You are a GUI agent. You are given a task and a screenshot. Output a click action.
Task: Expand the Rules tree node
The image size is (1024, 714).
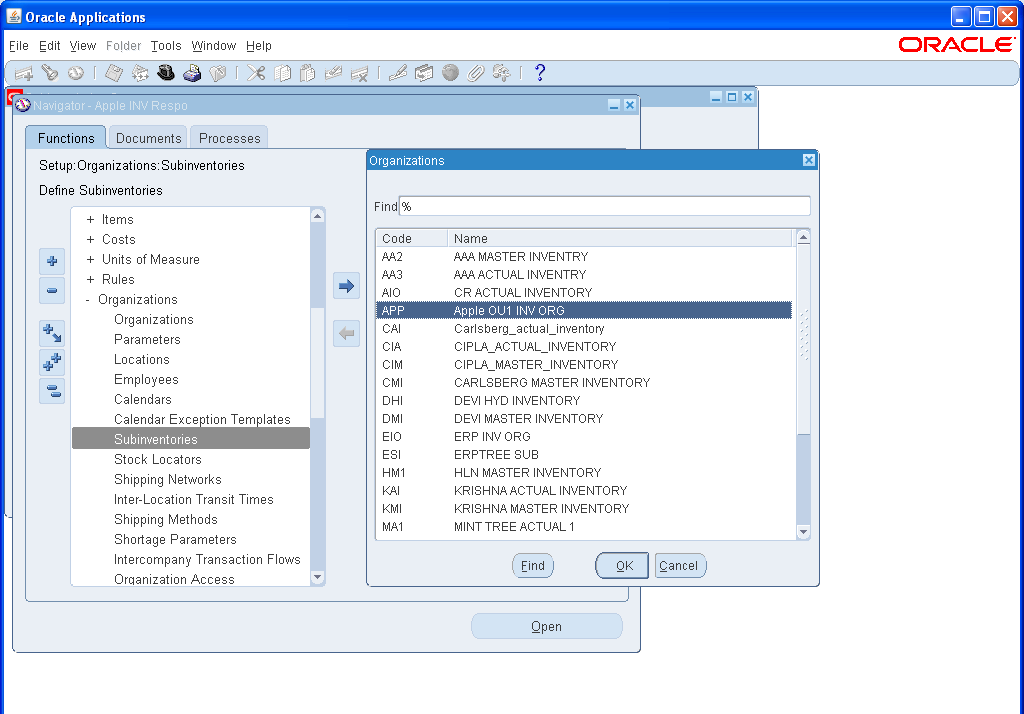(x=90, y=280)
